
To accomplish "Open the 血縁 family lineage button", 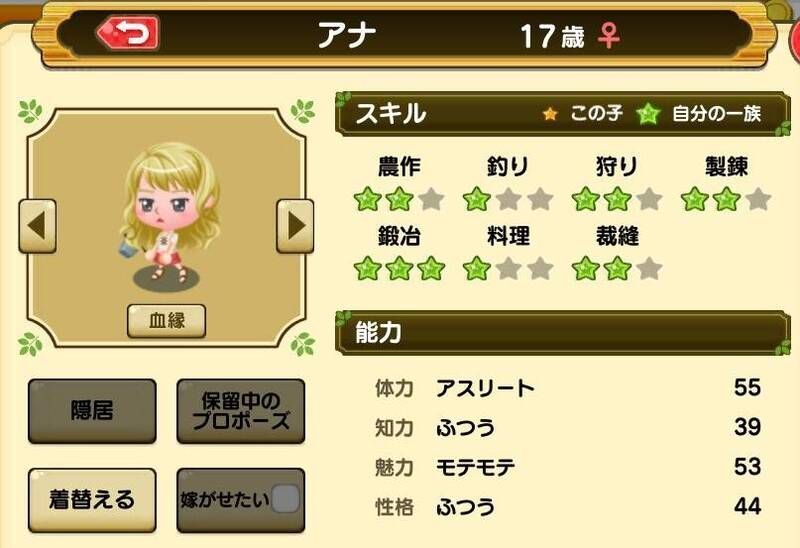I will pyautogui.click(x=166, y=321).
